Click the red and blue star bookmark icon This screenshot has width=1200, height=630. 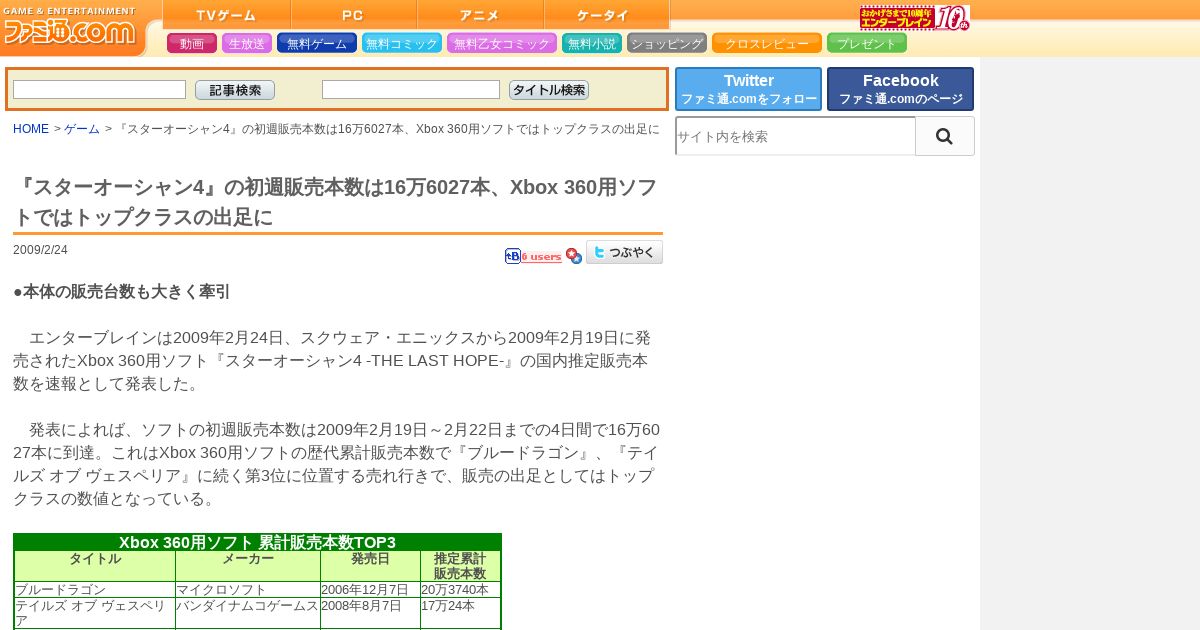coord(574,256)
